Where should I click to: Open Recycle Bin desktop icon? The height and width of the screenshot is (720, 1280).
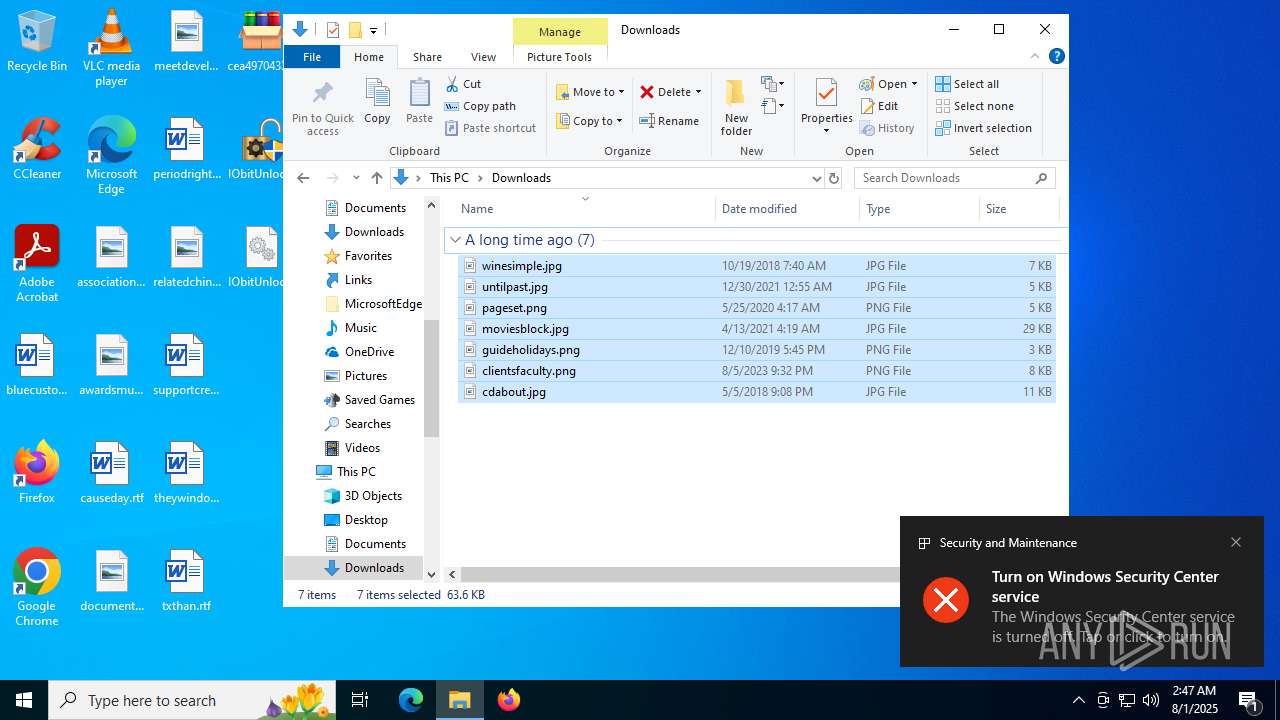point(37,42)
